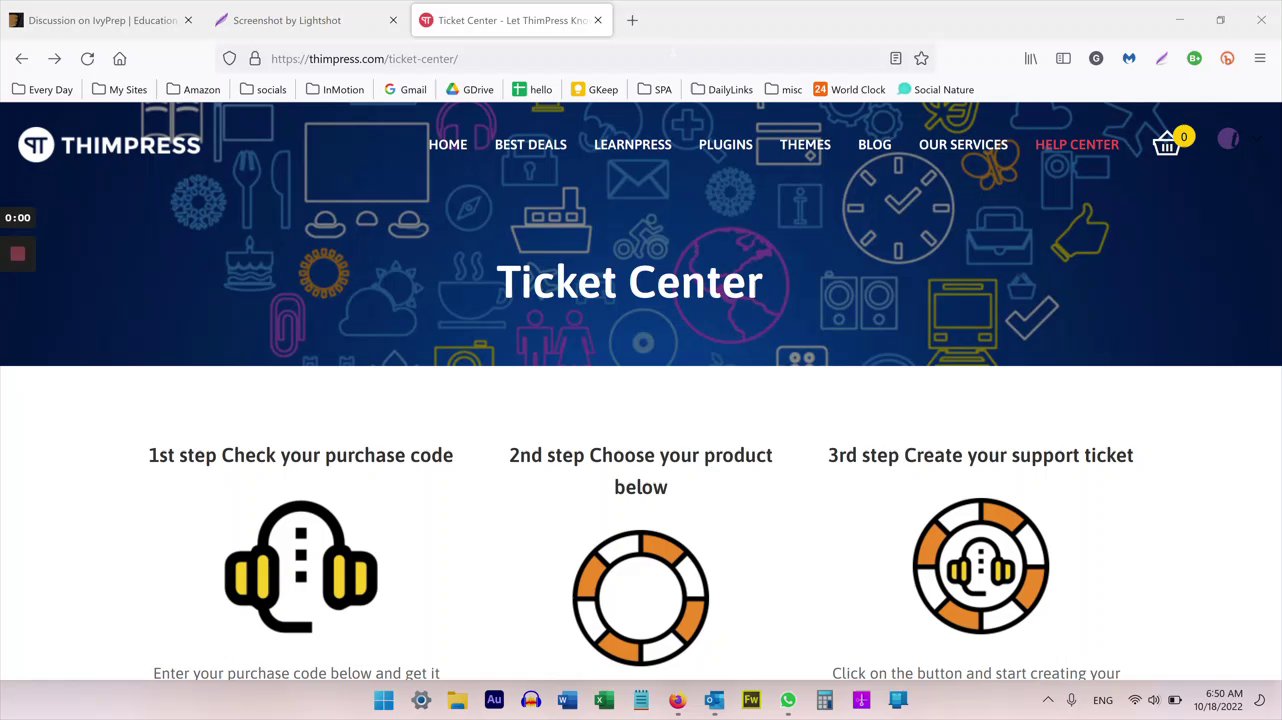Open the GDrive bookmark
The image size is (1282, 720).
click(x=470, y=90)
